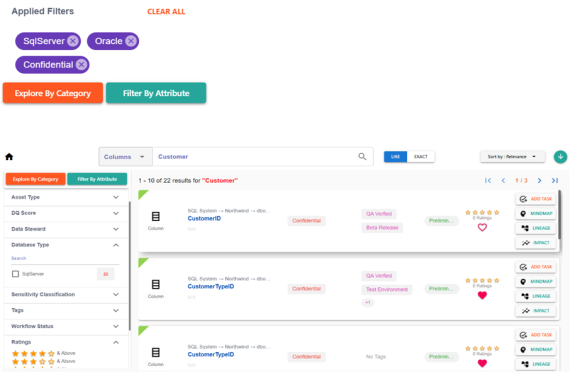Viewport: 570px width, 375px height.
Task: Click the Database Type search box
Action: tap(65, 258)
